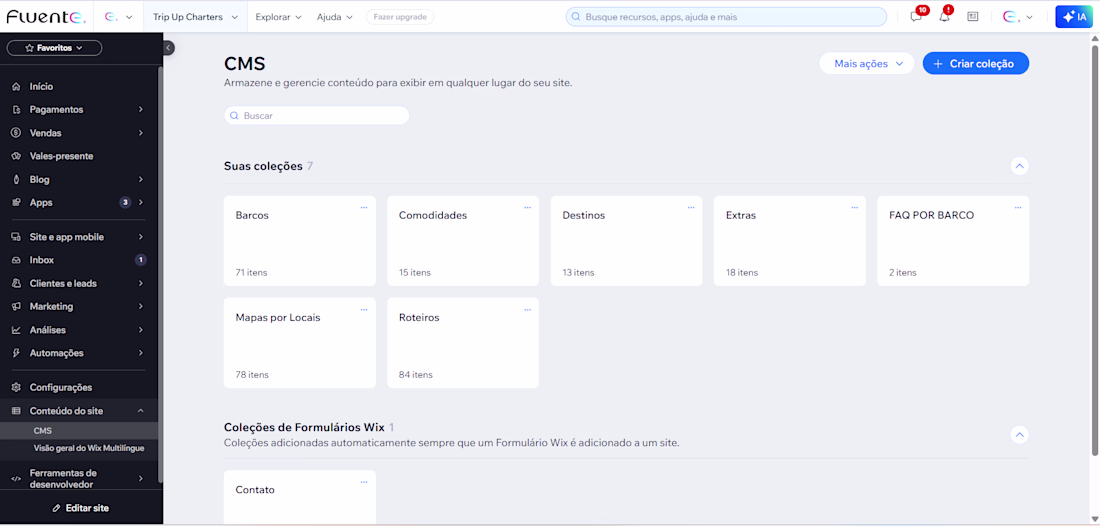1100x526 pixels.
Task: Open the Favoritos dropdown
Action: point(54,48)
